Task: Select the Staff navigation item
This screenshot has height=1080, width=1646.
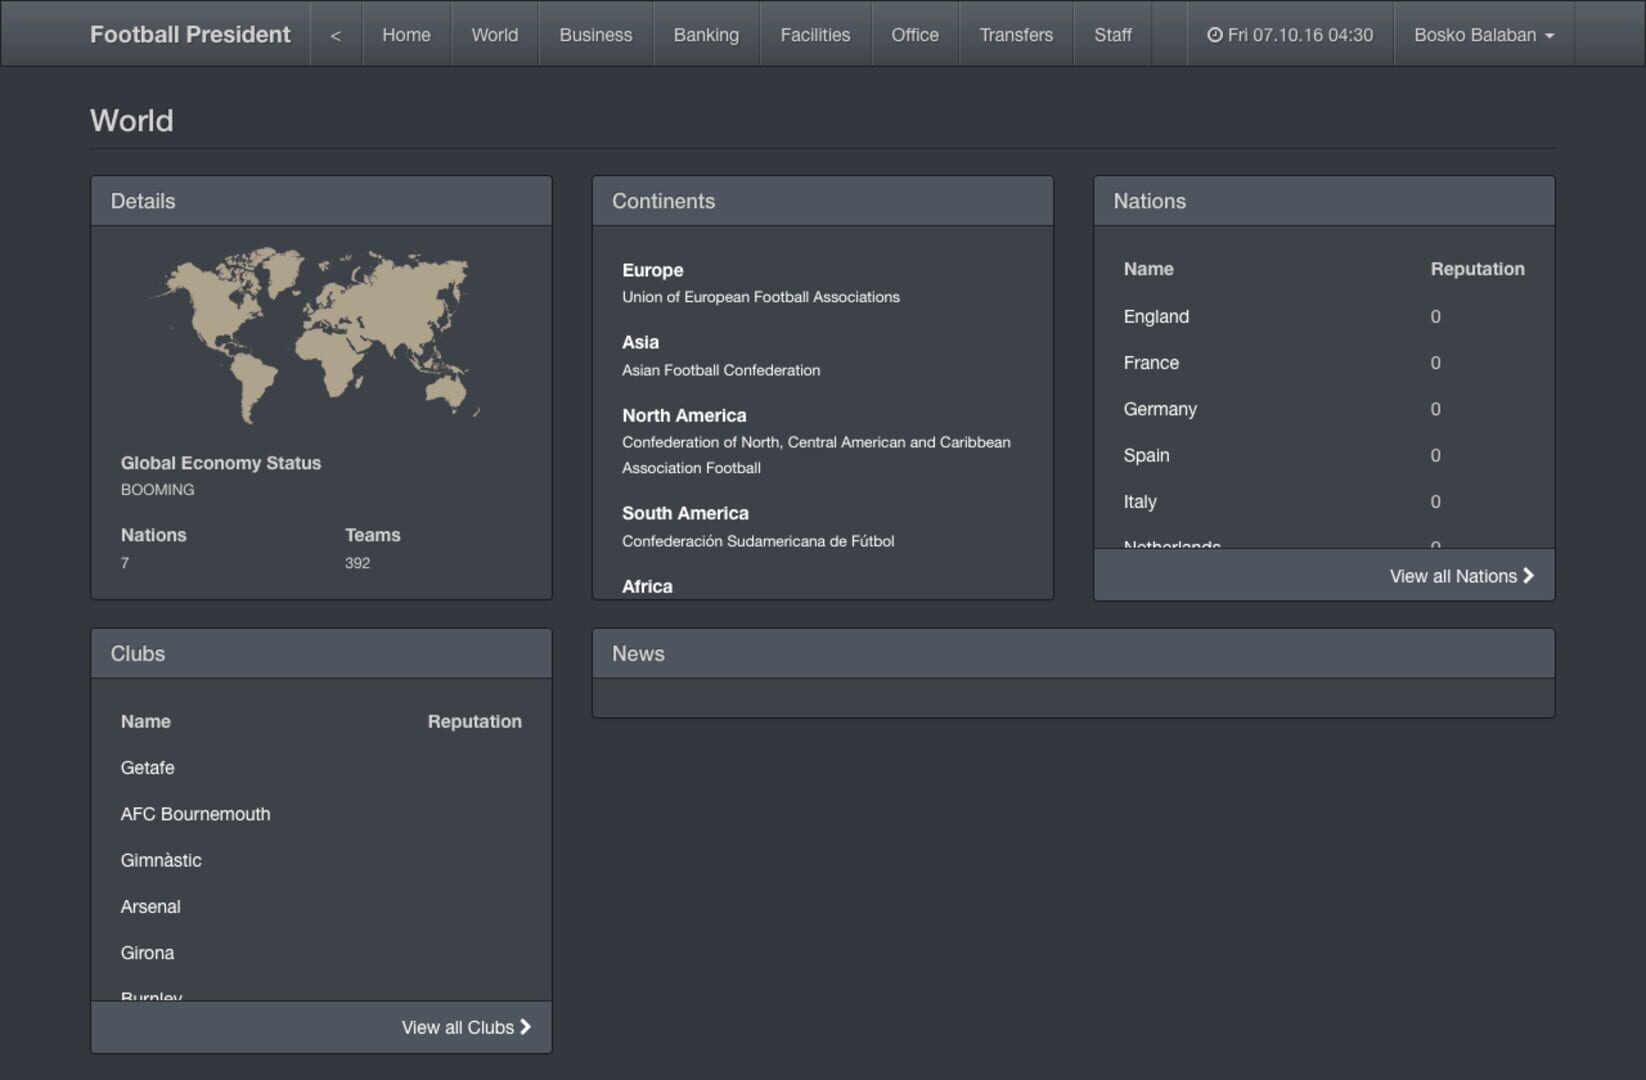Action: click(x=1113, y=35)
